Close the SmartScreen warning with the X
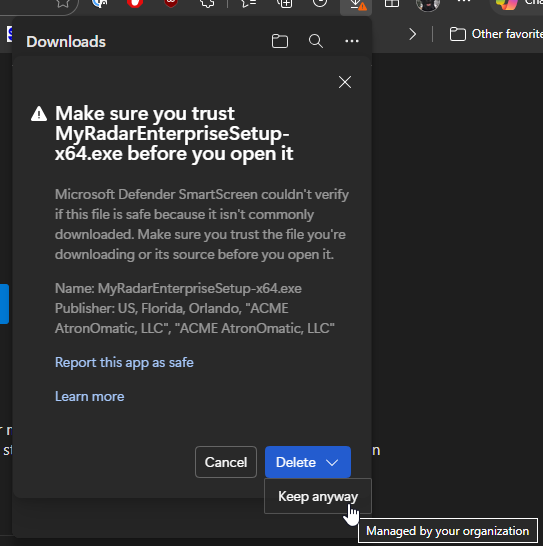This screenshot has width=543, height=546. tap(345, 82)
